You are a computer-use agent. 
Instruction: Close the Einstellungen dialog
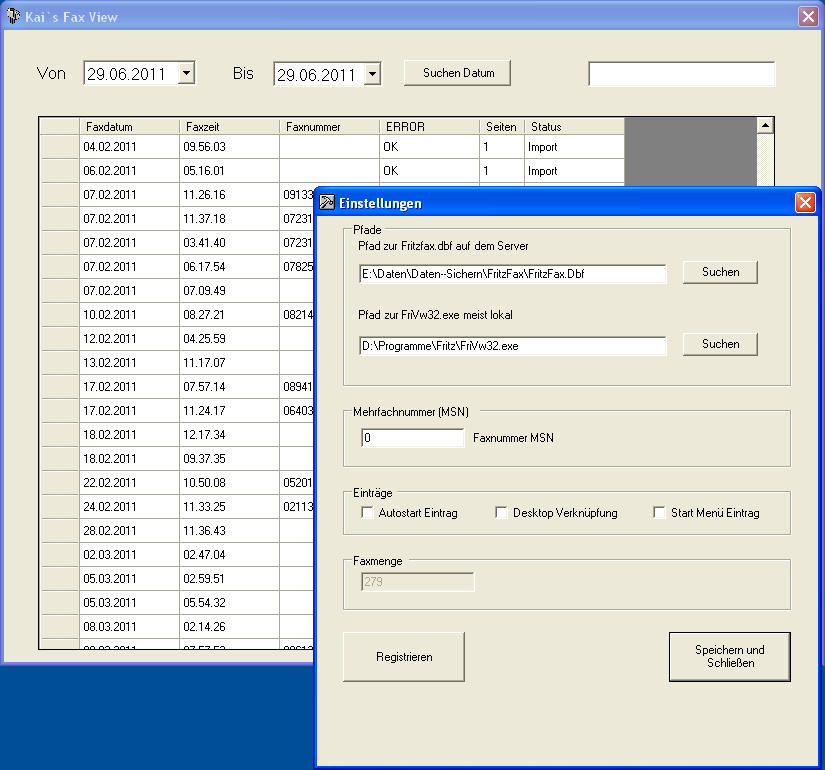[805, 203]
